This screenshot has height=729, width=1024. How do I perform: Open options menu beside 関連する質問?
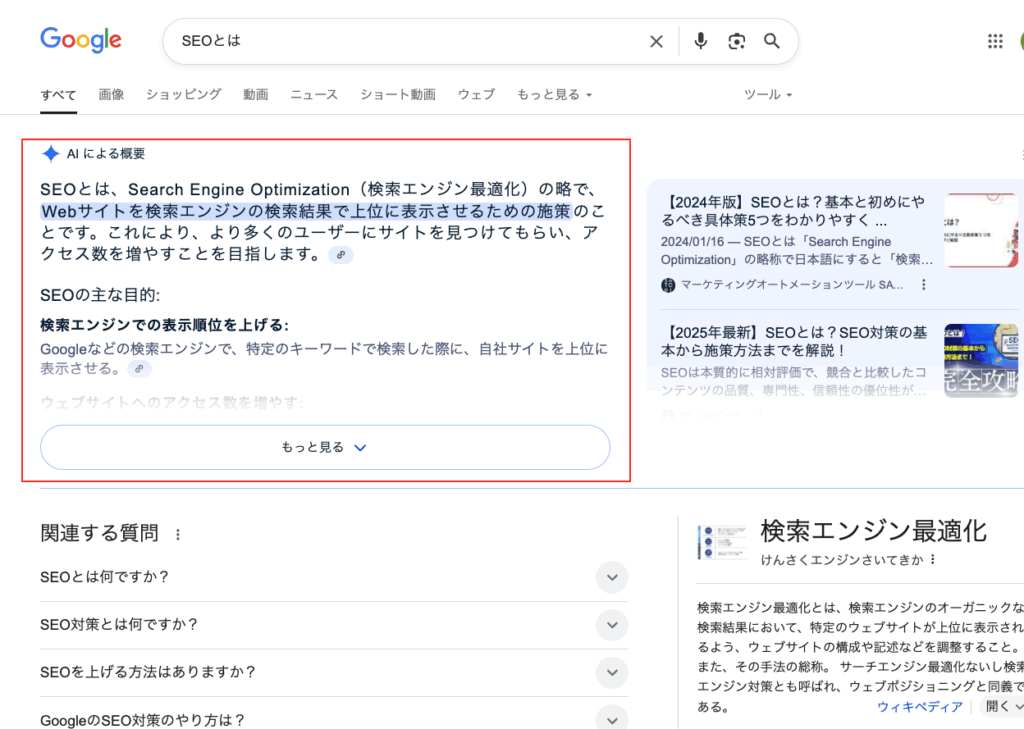click(x=178, y=534)
